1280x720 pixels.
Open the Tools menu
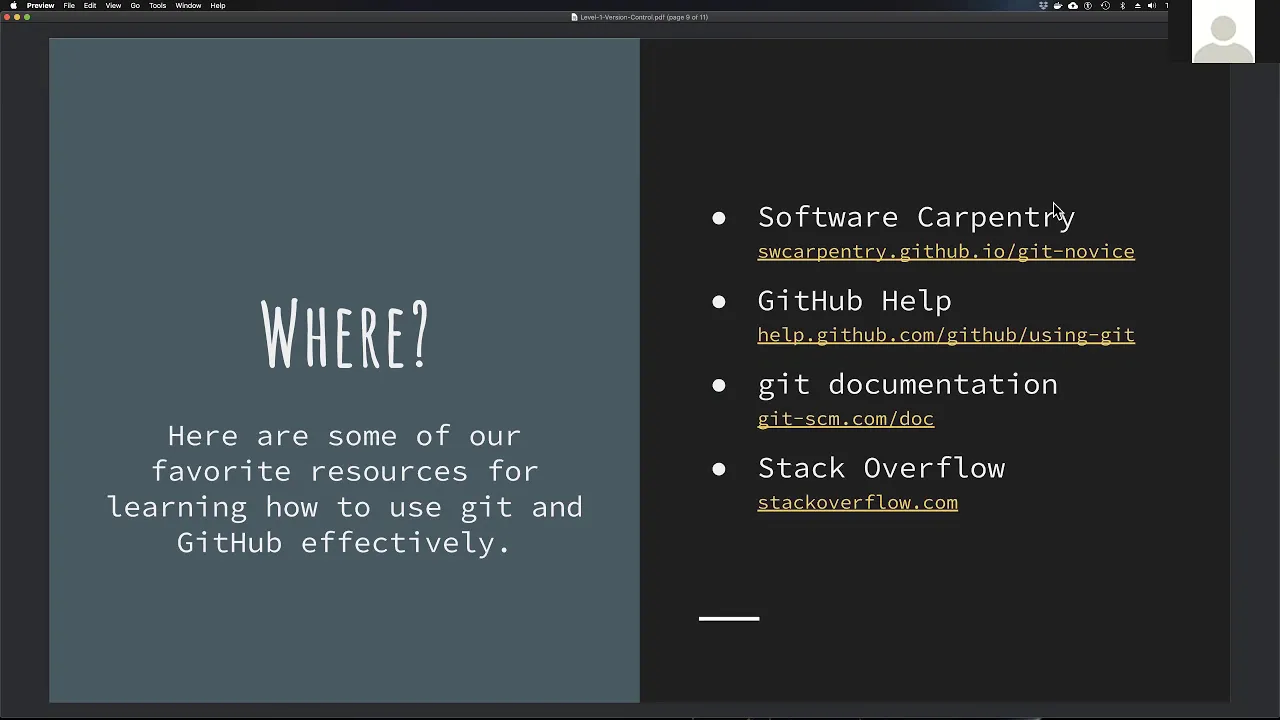point(158,5)
